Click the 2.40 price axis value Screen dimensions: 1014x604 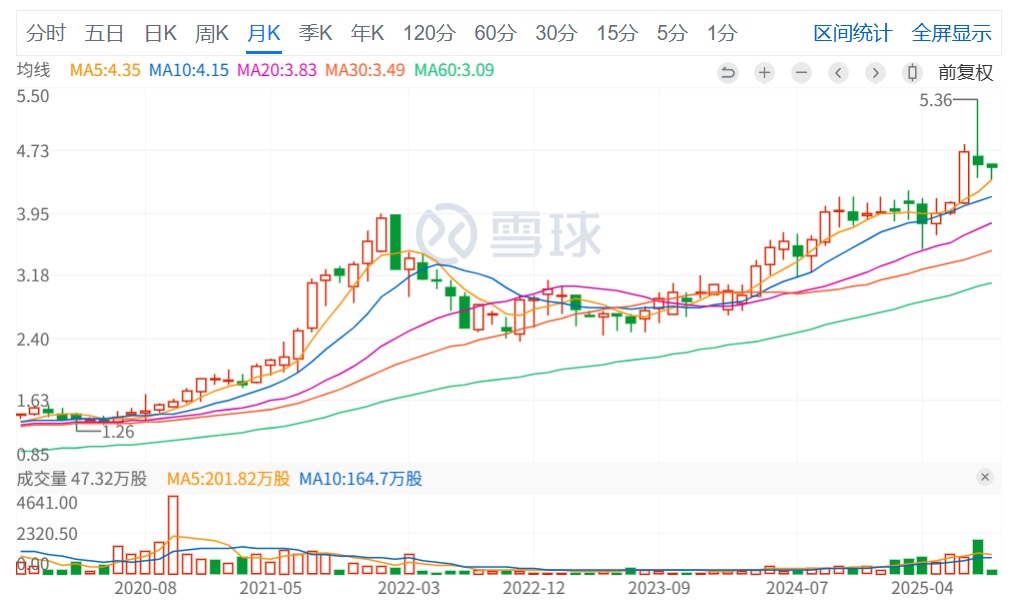pyautogui.click(x=33, y=340)
